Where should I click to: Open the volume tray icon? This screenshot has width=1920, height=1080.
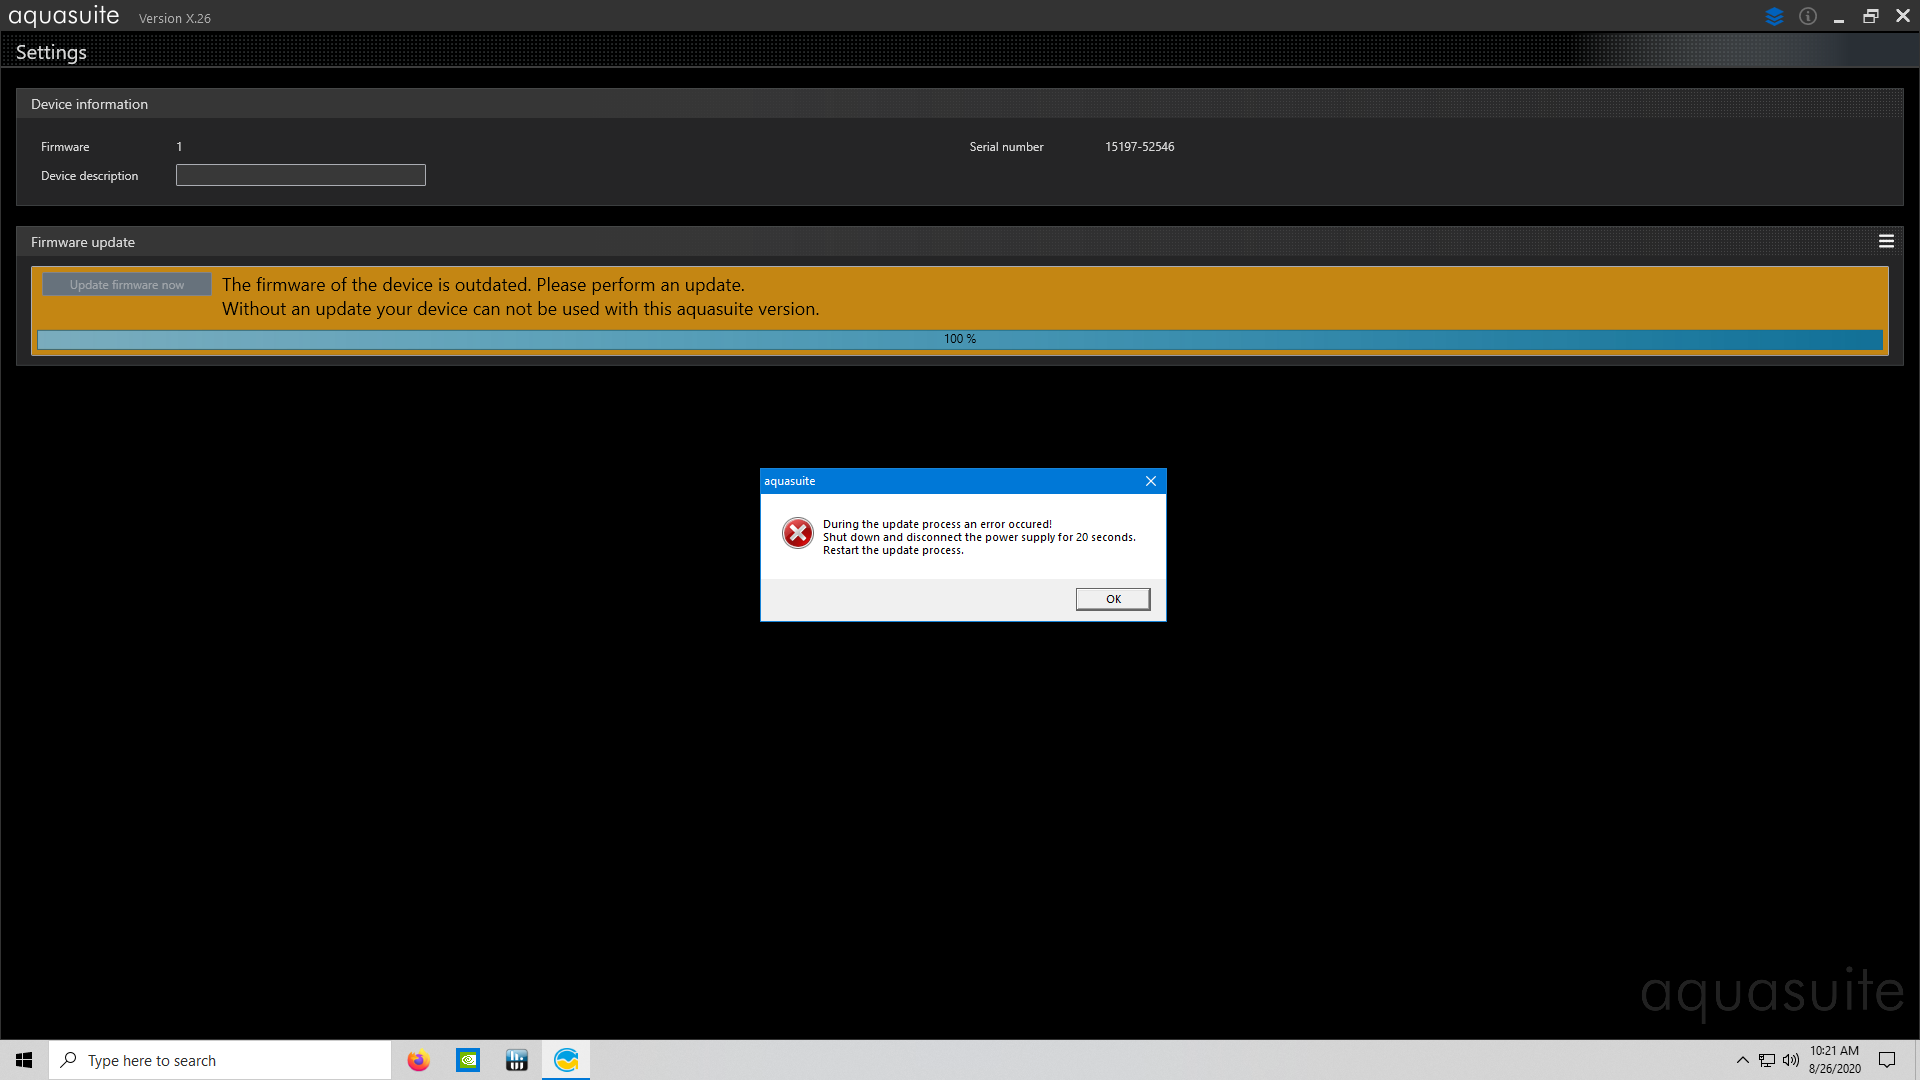[x=1790, y=1060]
